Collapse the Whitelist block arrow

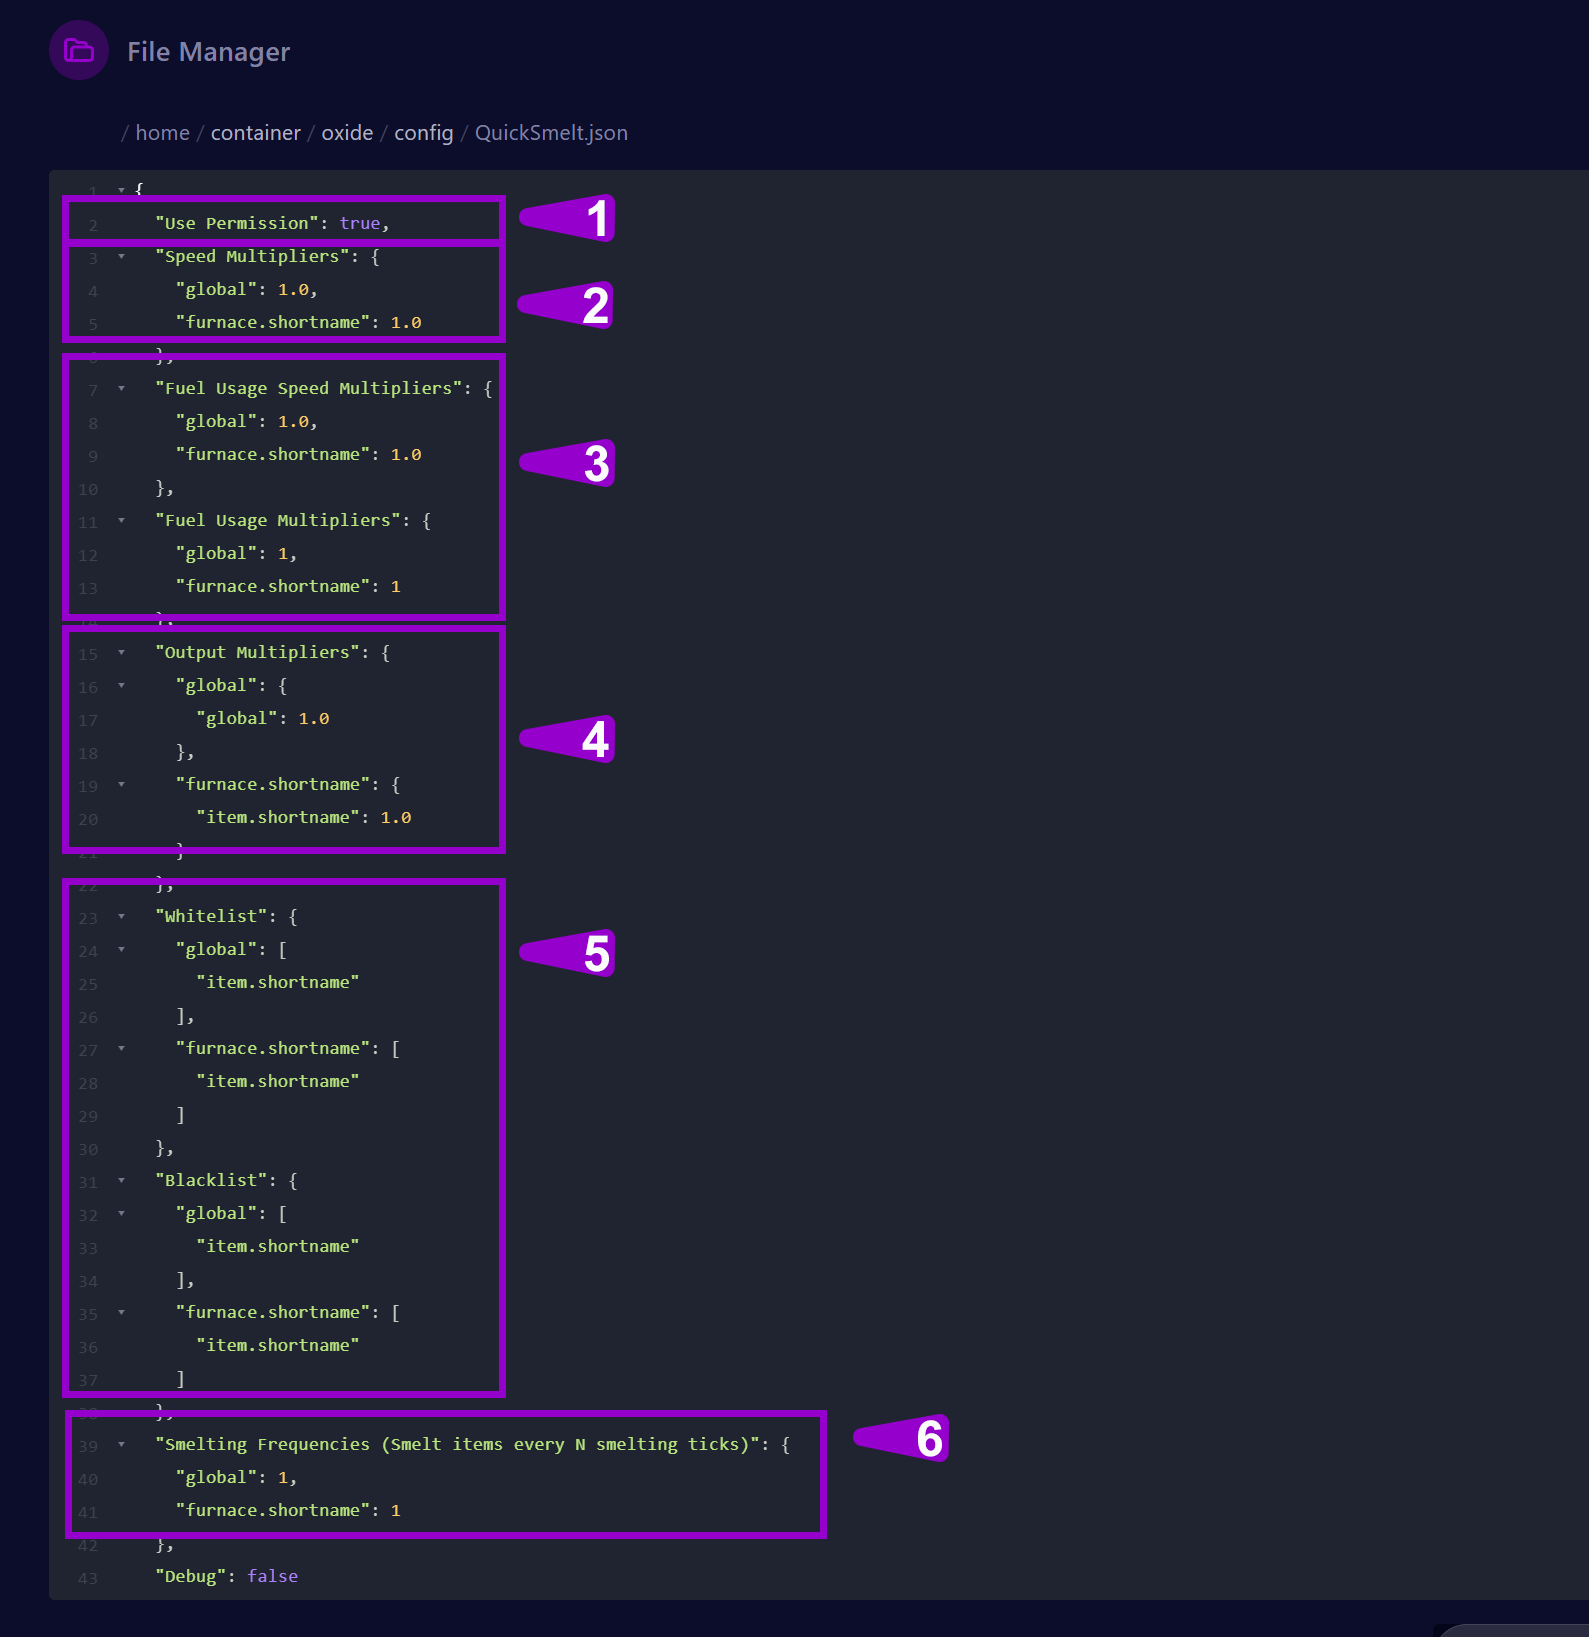122,916
